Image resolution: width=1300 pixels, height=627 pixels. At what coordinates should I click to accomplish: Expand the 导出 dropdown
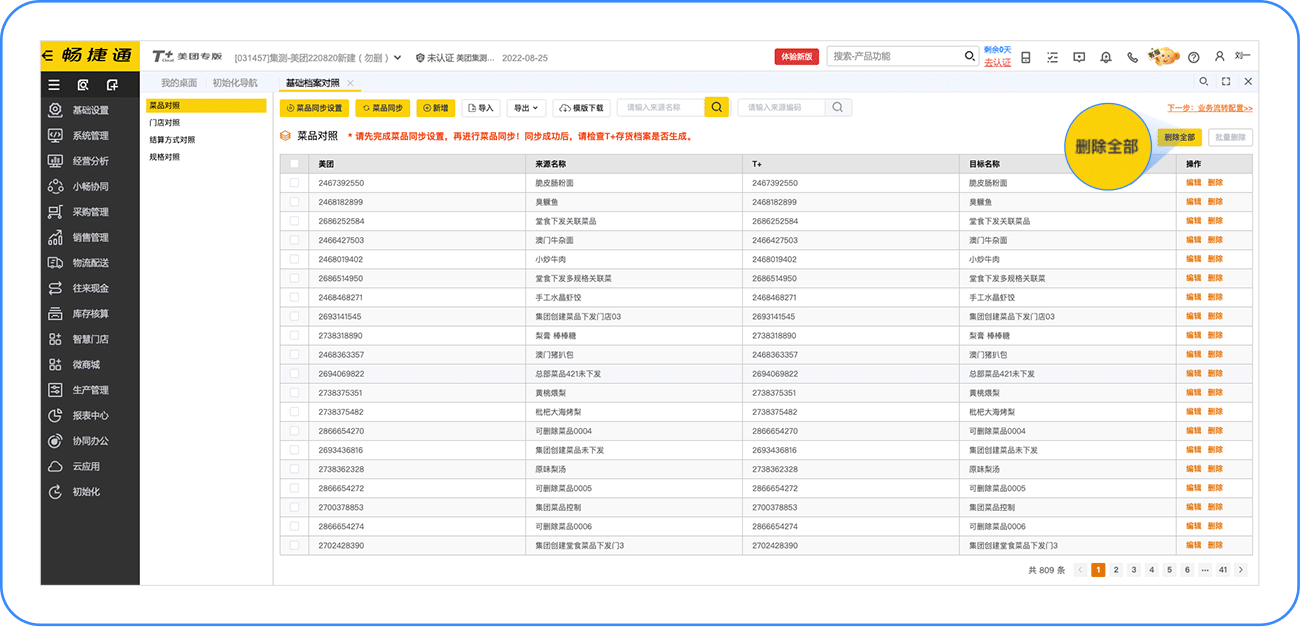point(525,108)
